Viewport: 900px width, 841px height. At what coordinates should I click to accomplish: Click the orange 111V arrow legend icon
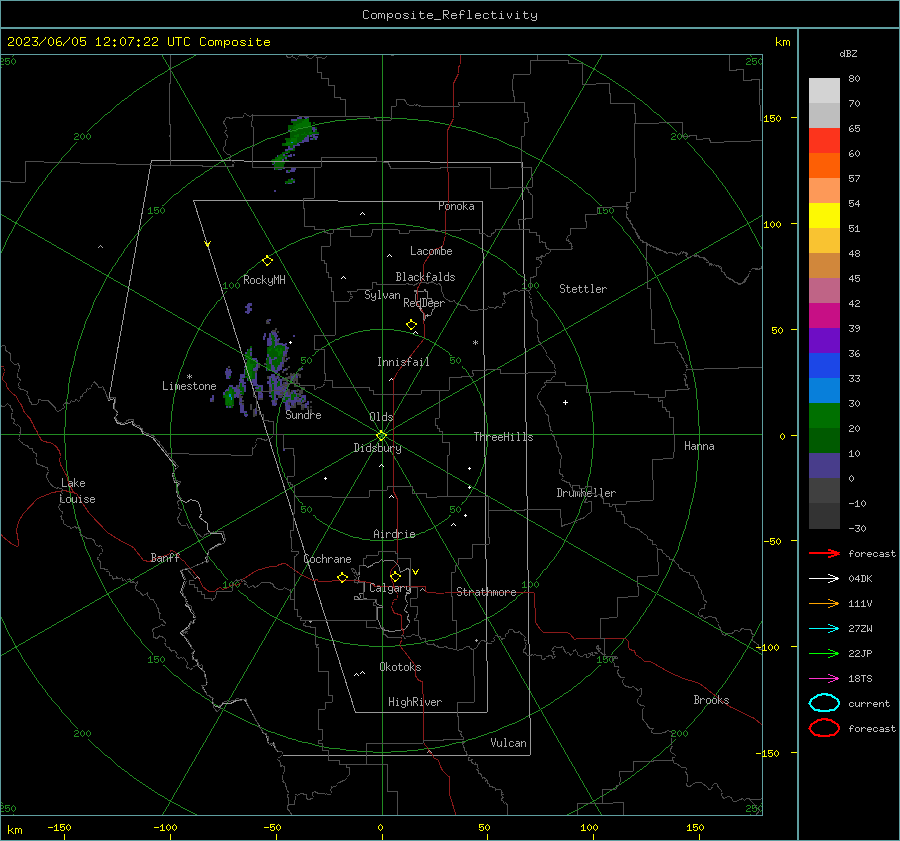pyautogui.click(x=824, y=603)
